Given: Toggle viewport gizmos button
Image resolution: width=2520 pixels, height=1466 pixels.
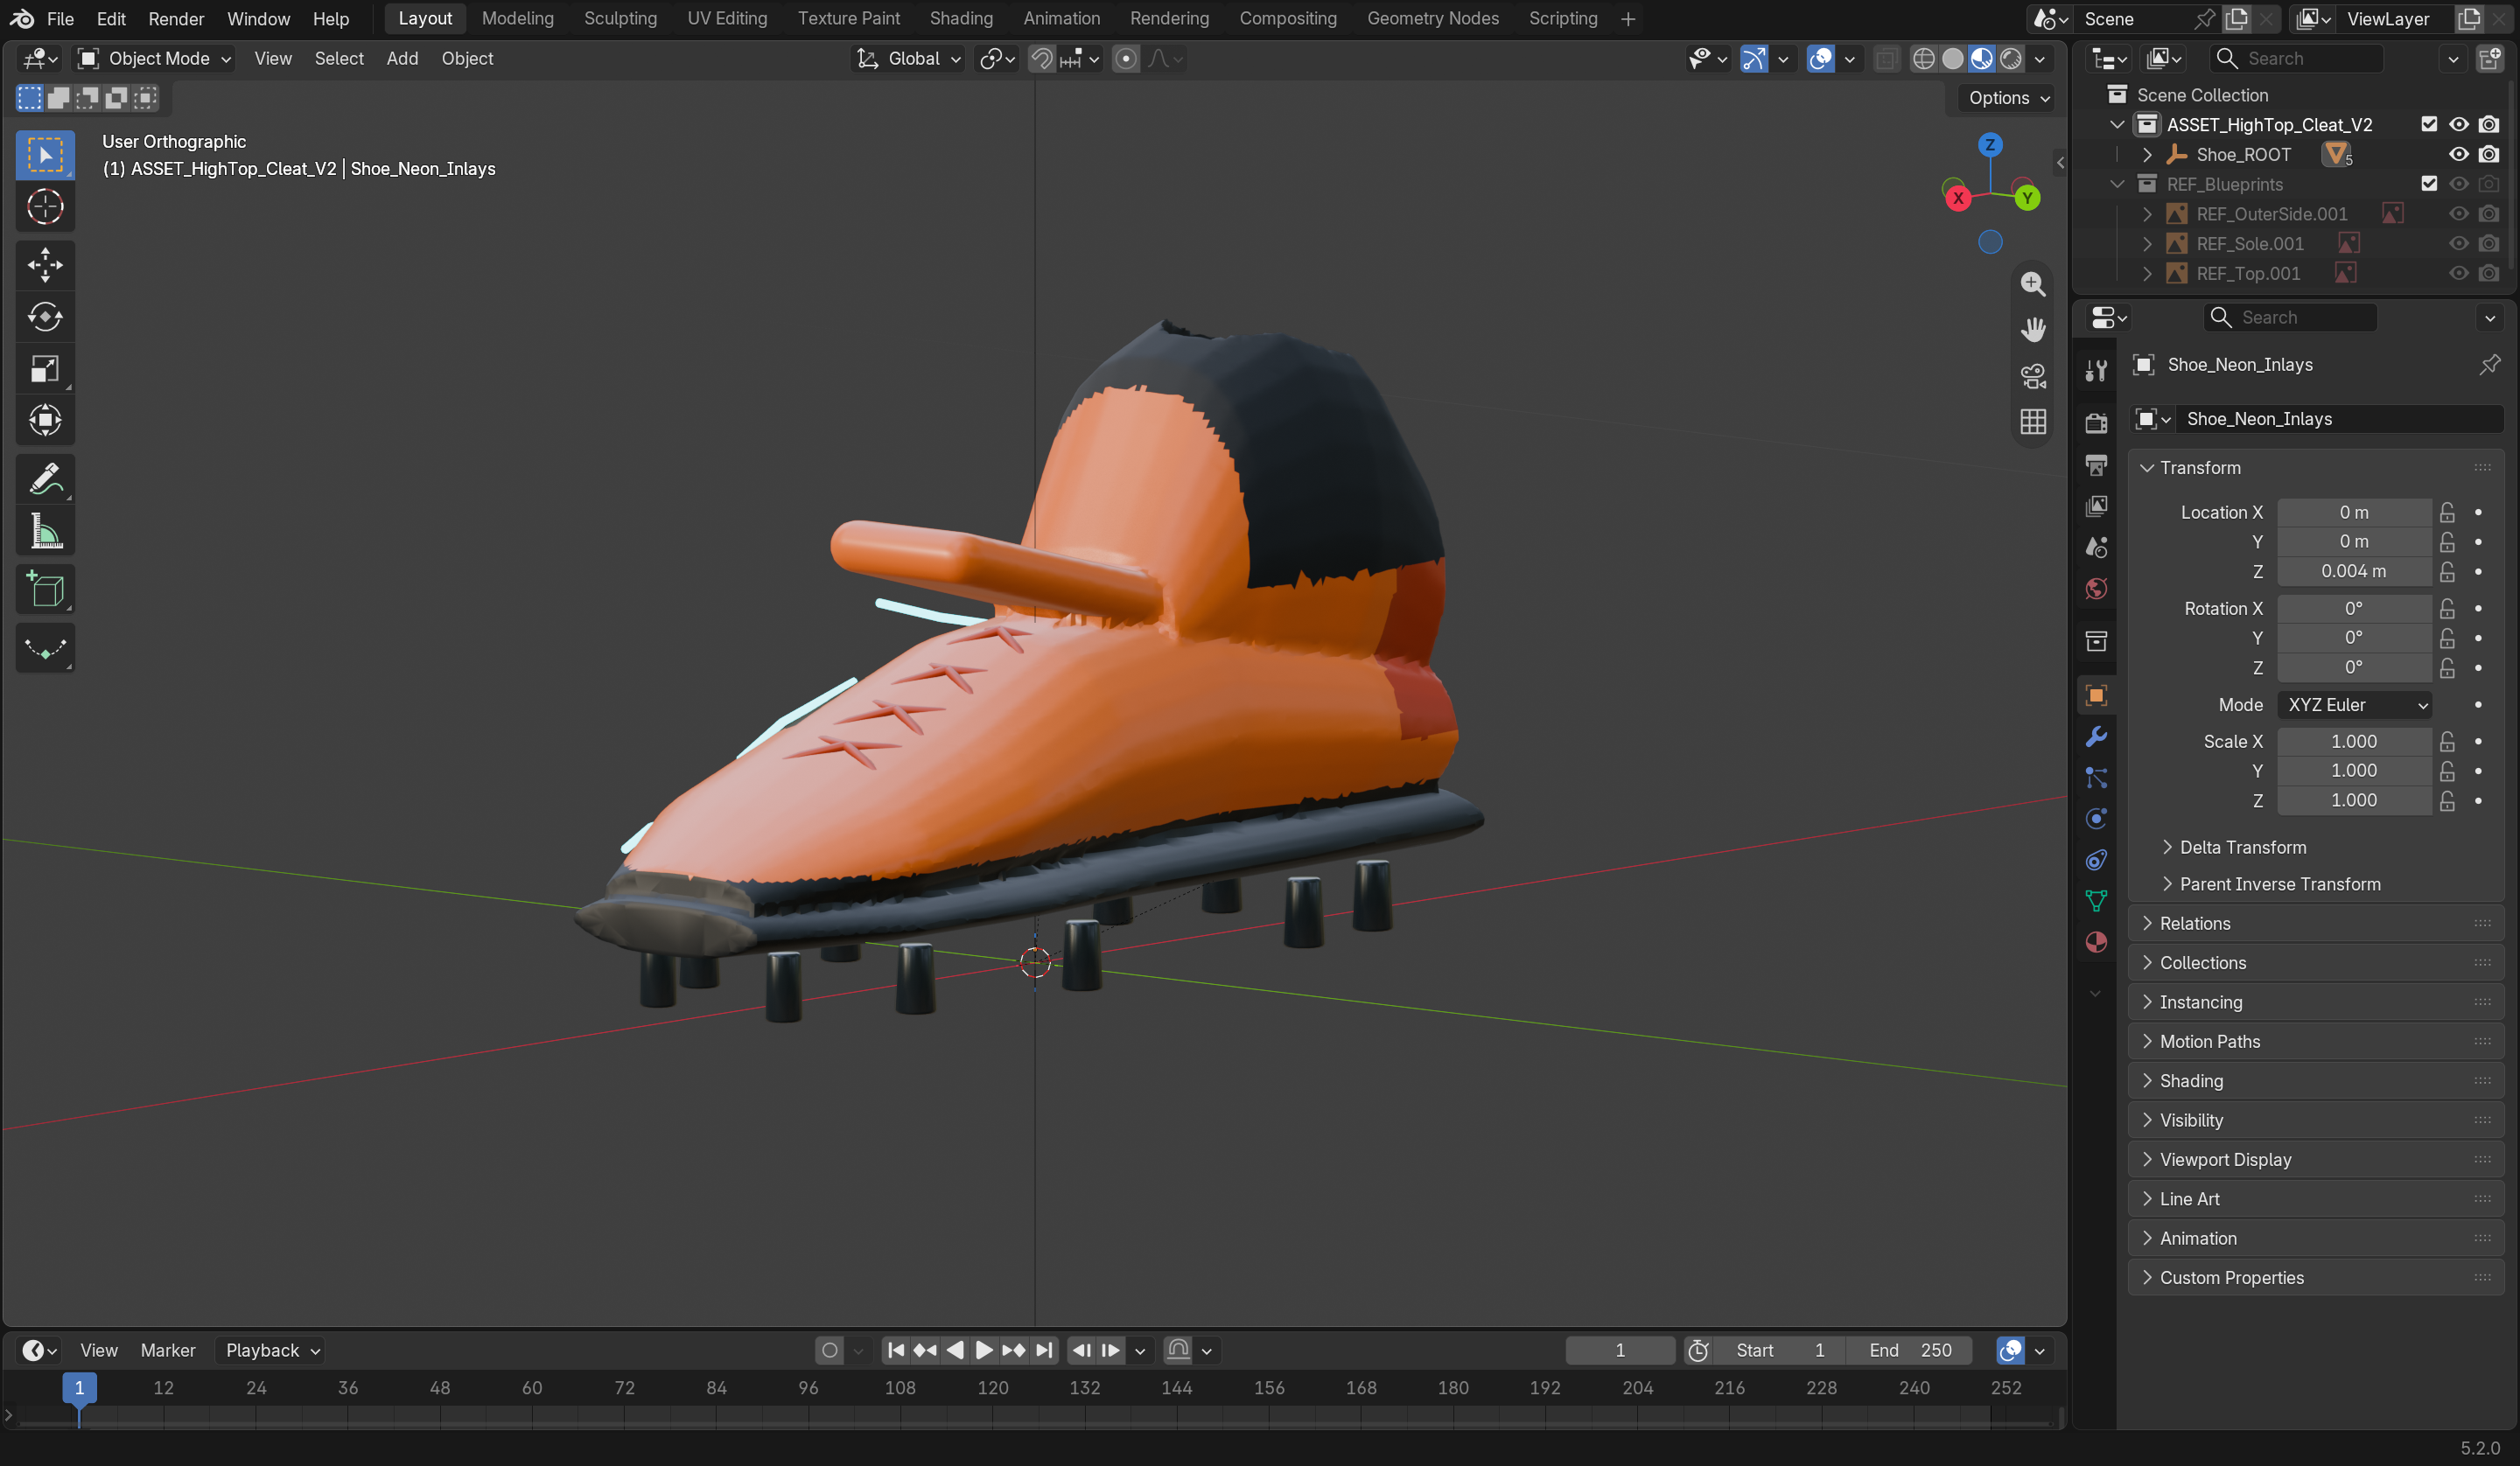Looking at the screenshot, I should 1754,59.
